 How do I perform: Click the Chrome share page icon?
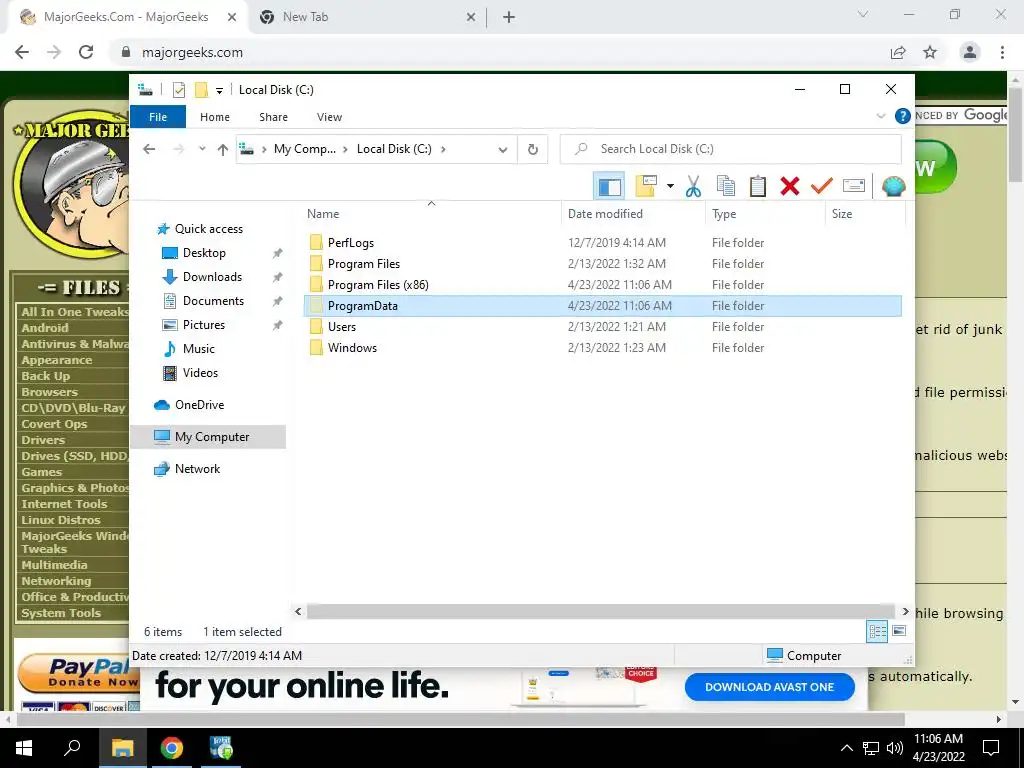point(898,52)
